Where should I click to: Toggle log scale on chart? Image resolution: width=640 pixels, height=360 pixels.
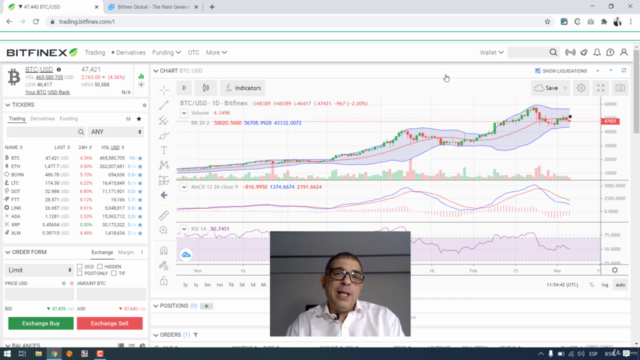tap(605, 285)
